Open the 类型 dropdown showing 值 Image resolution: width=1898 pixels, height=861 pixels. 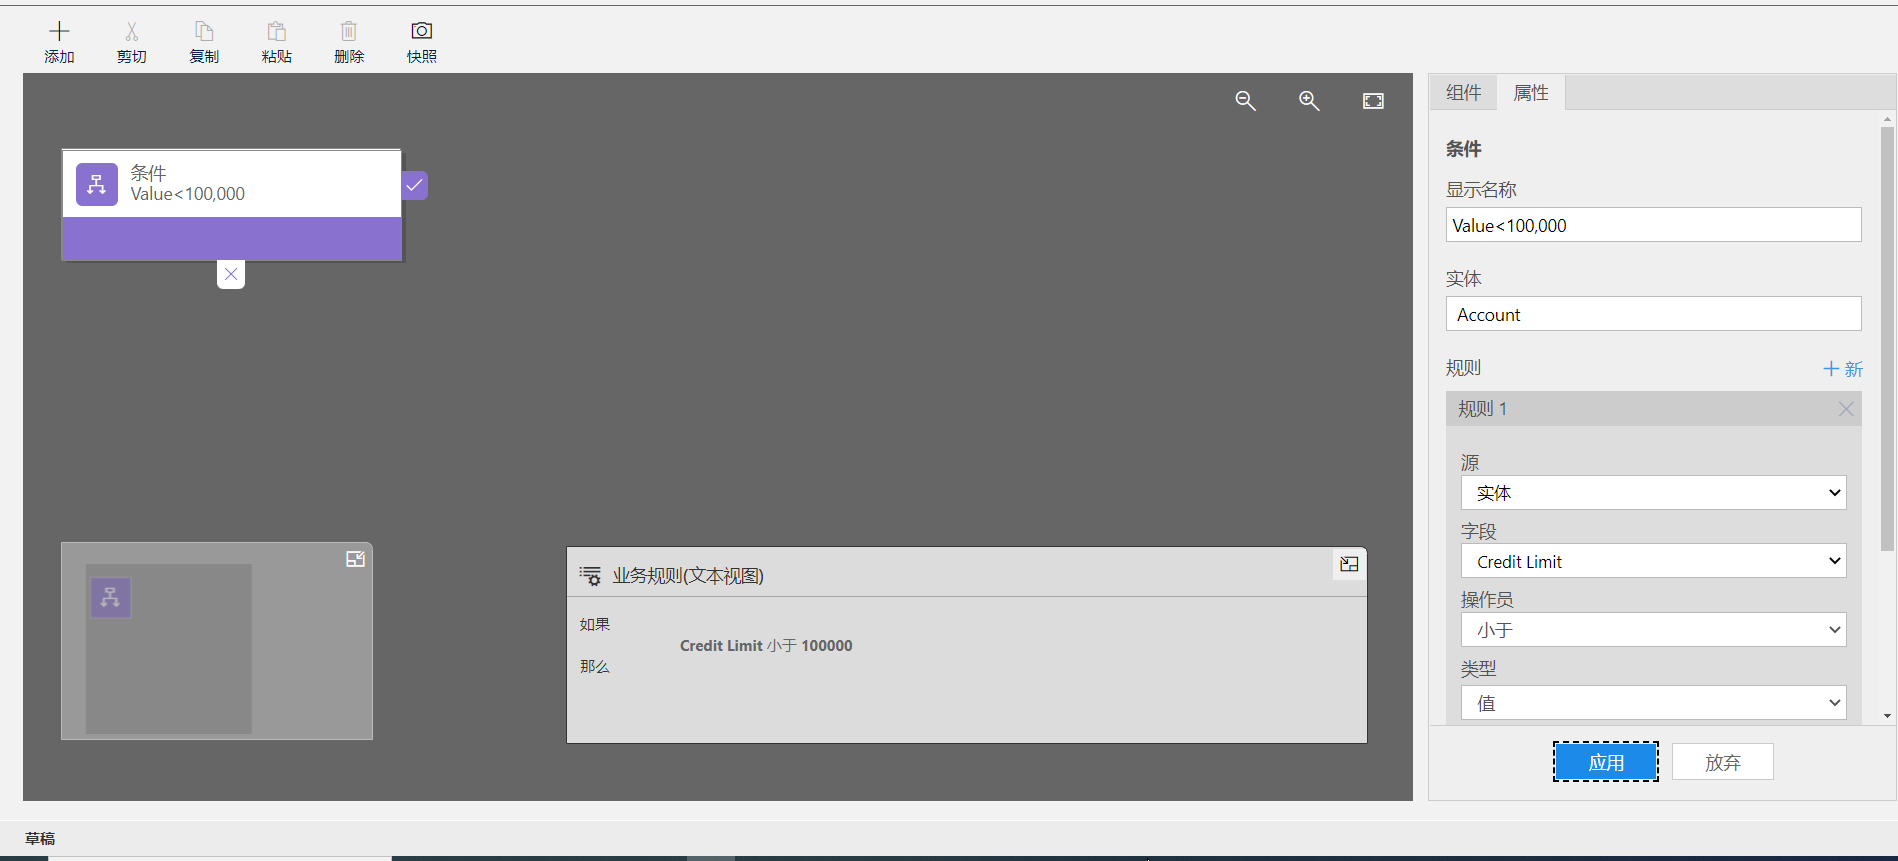pyautogui.click(x=1653, y=703)
